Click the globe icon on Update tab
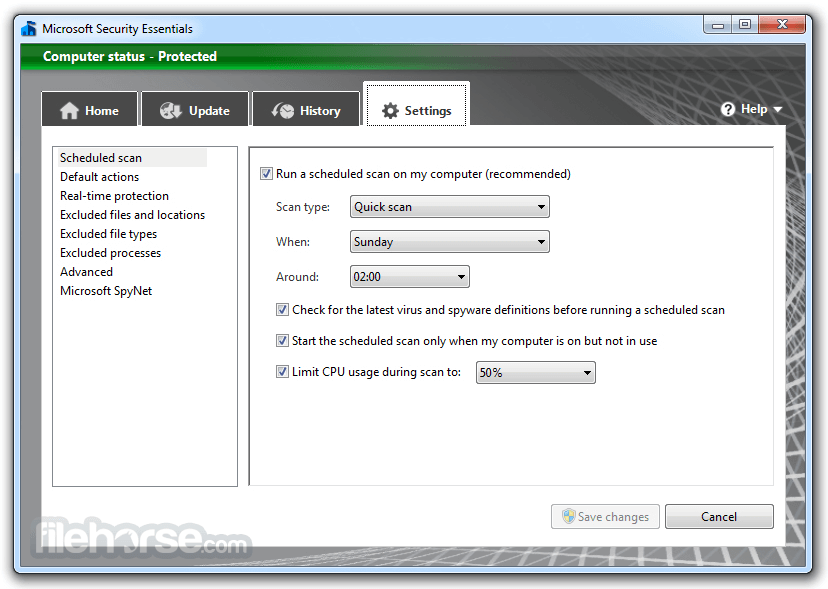The width and height of the screenshot is (828, 589). (x=171, y=110)
